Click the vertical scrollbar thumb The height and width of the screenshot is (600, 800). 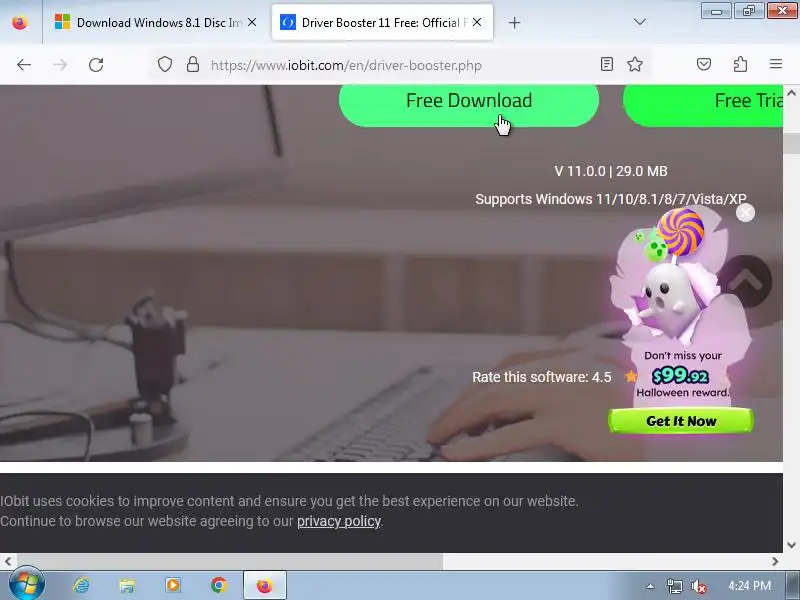point(791,144)
